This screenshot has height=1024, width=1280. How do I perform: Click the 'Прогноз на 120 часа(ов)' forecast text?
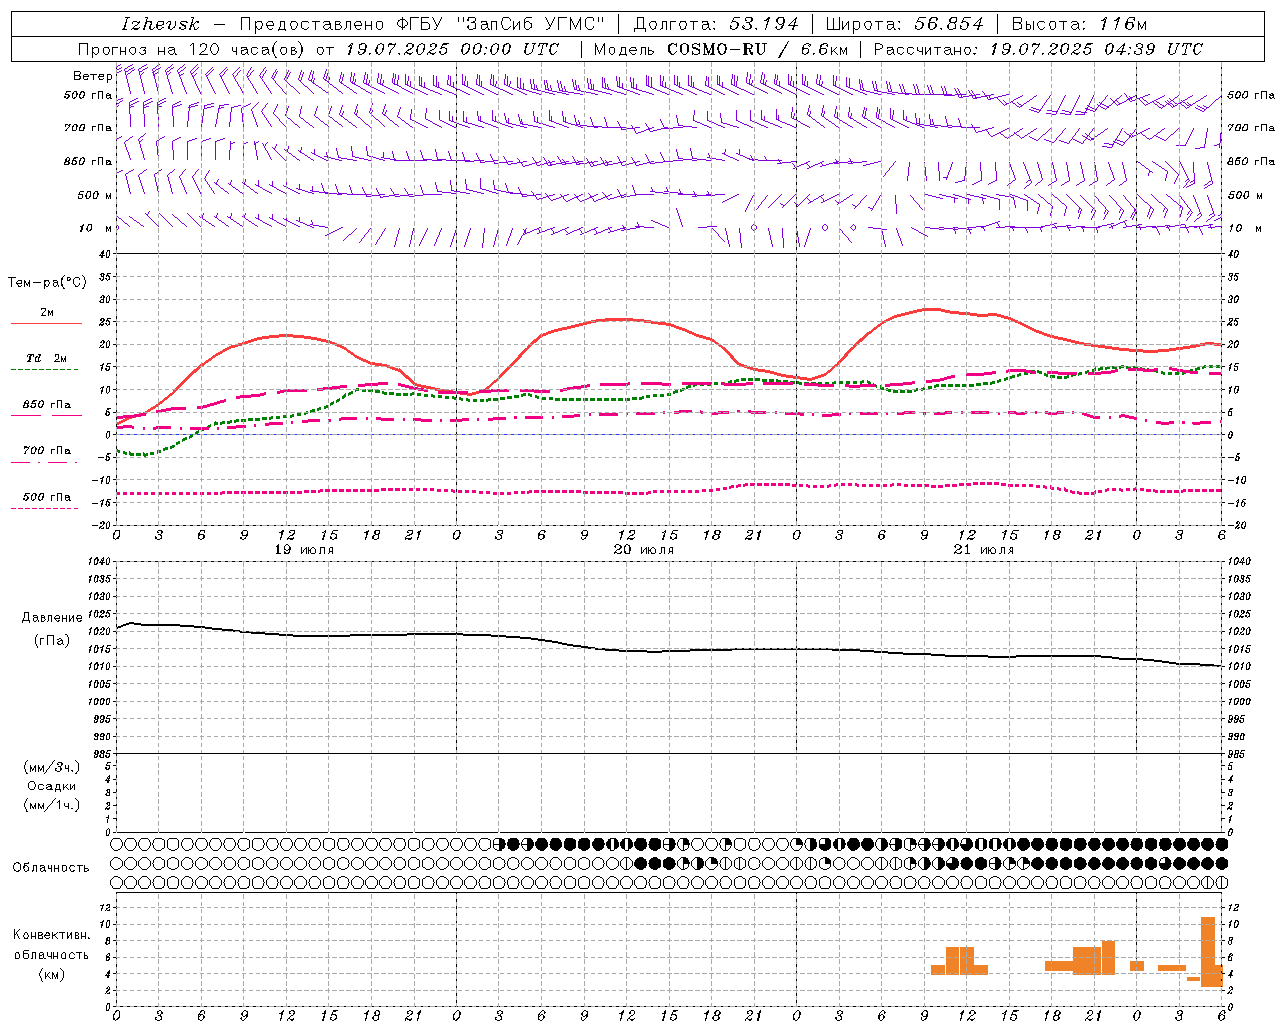pos(192,49)
